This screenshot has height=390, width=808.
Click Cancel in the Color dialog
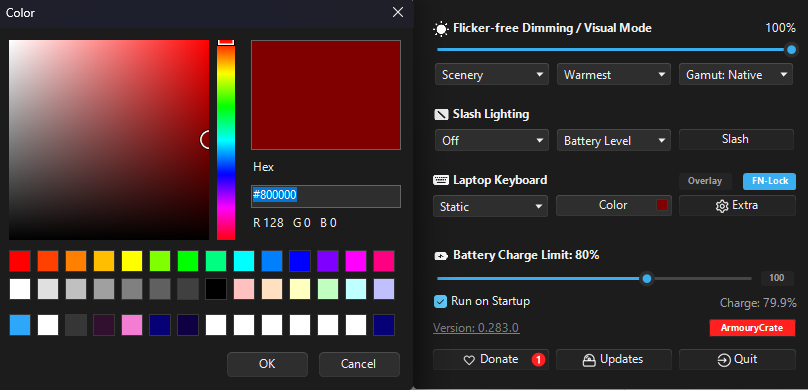click(x=359, y=364)
